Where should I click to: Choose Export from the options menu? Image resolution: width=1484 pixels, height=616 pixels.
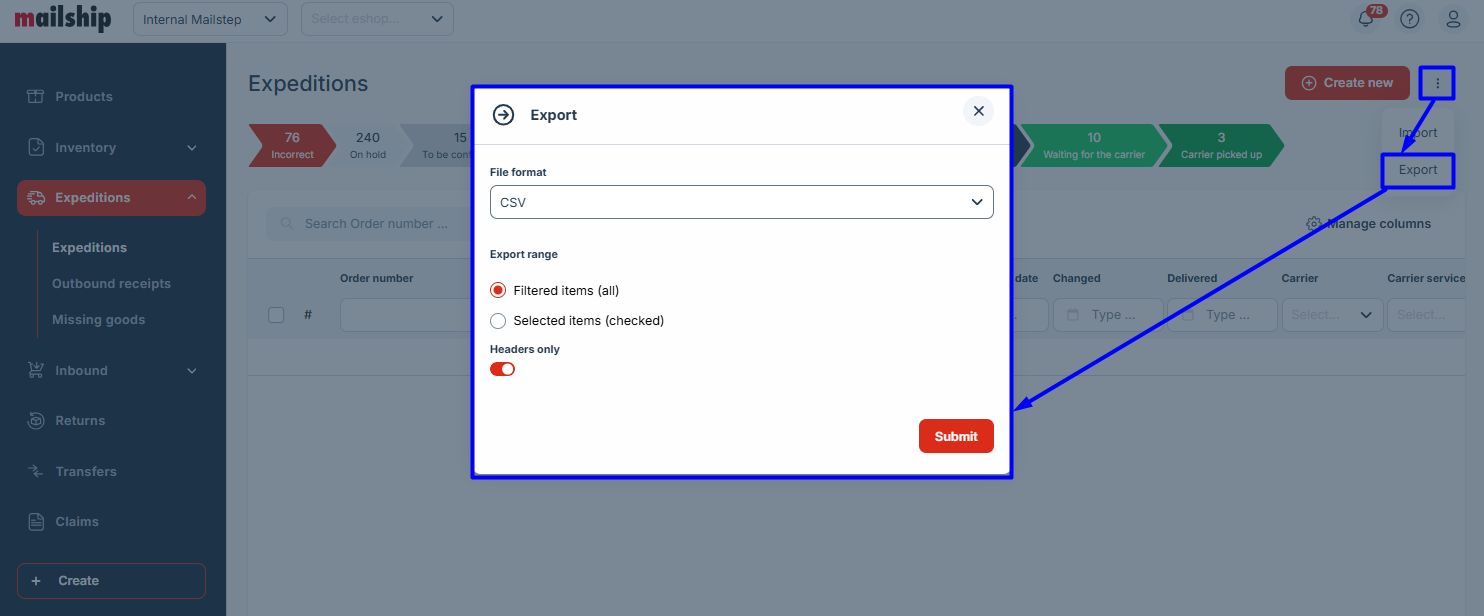[1417, 170]
